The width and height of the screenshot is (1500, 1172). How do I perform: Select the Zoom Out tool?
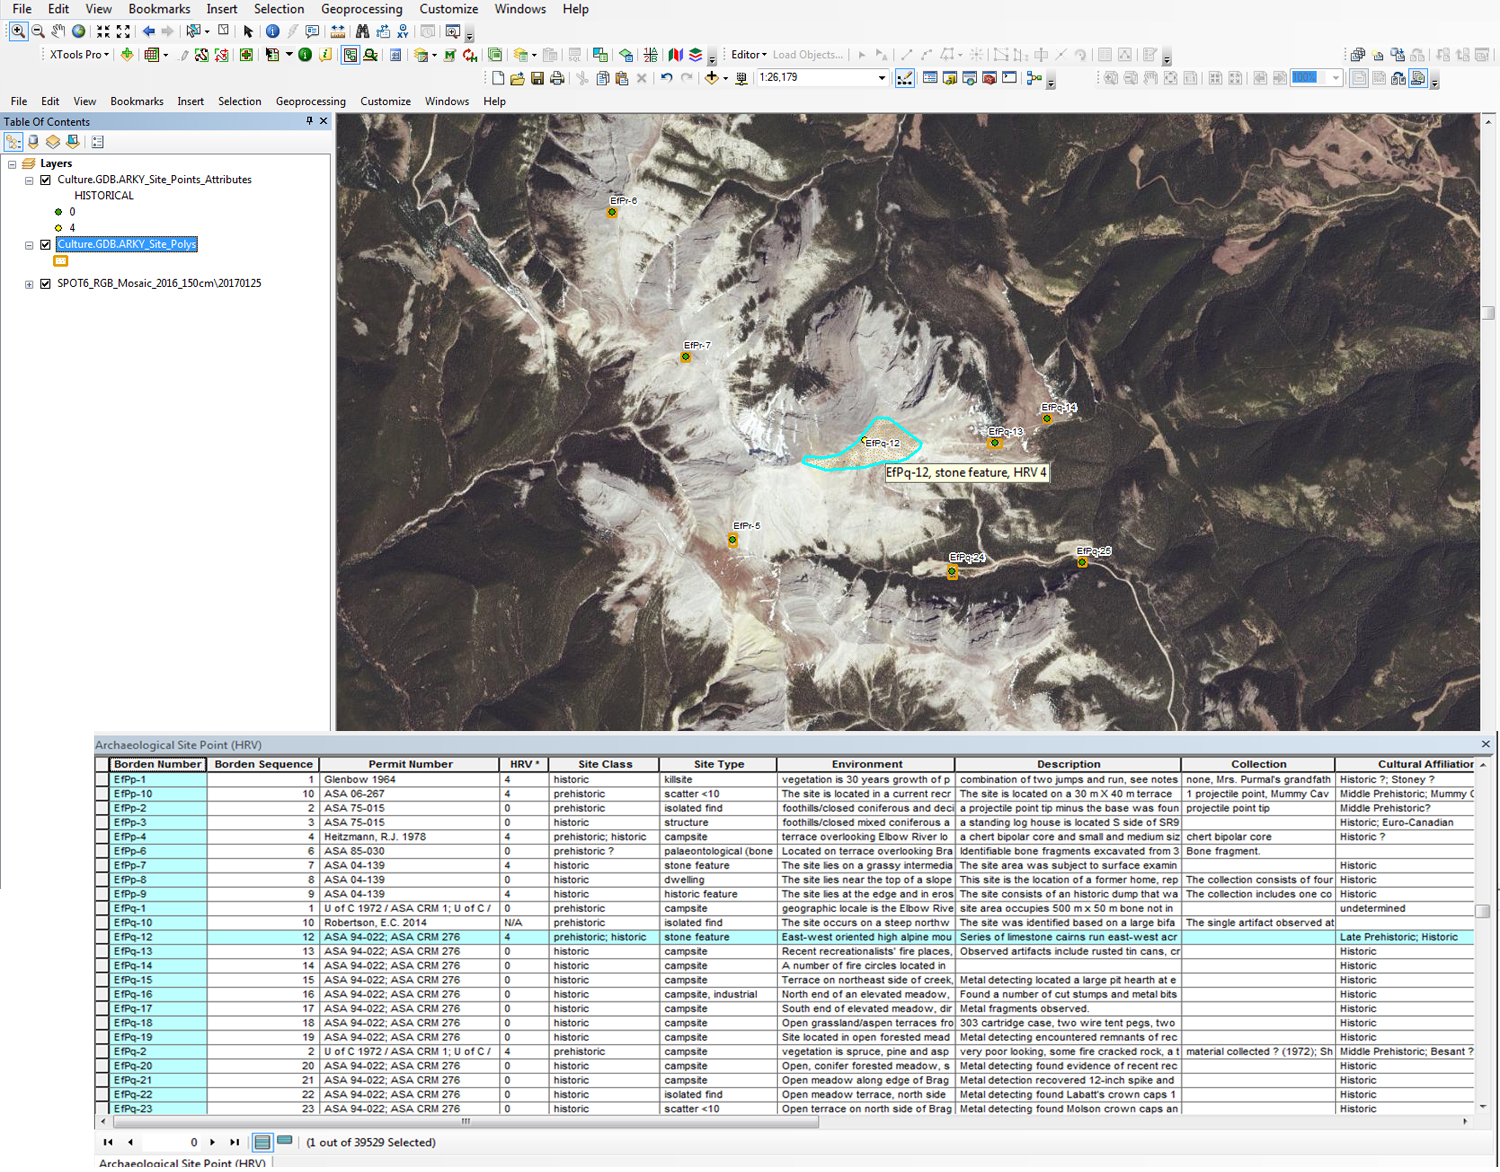[38, 32]
